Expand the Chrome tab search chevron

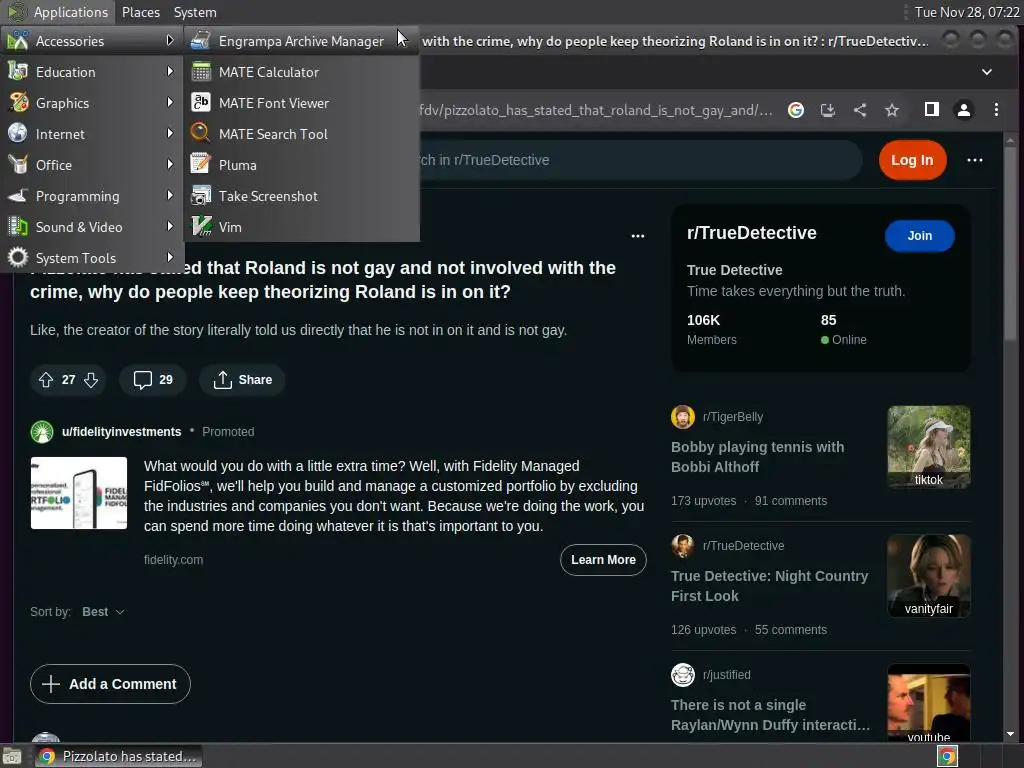987,72
